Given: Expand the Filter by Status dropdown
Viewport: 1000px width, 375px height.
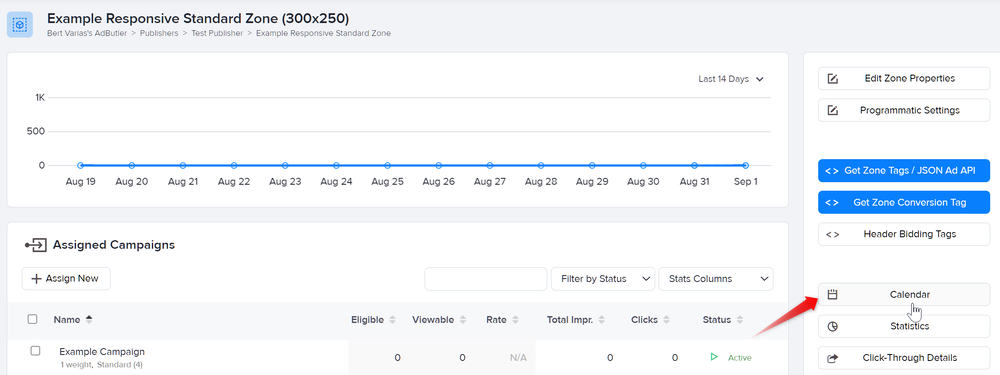Looking at the screenshot, I should [603, 279].
